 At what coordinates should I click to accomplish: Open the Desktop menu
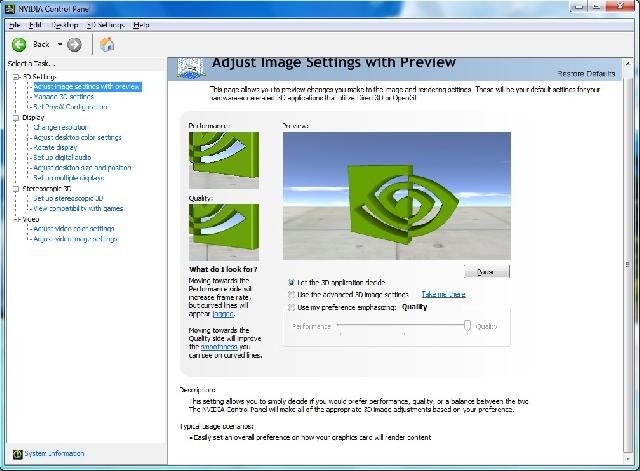64,25
